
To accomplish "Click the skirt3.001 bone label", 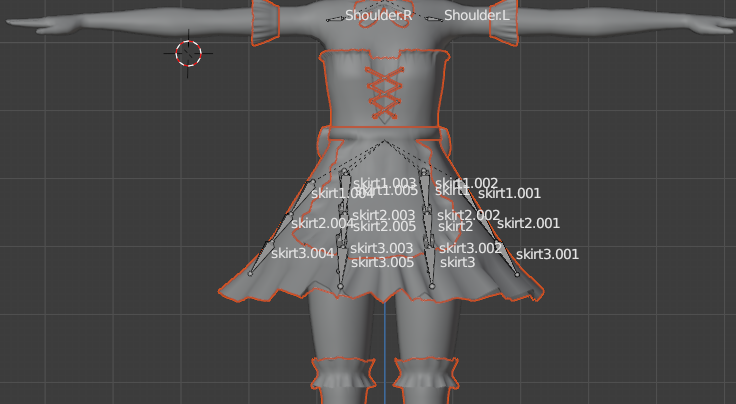I will [x=547, y=254].
